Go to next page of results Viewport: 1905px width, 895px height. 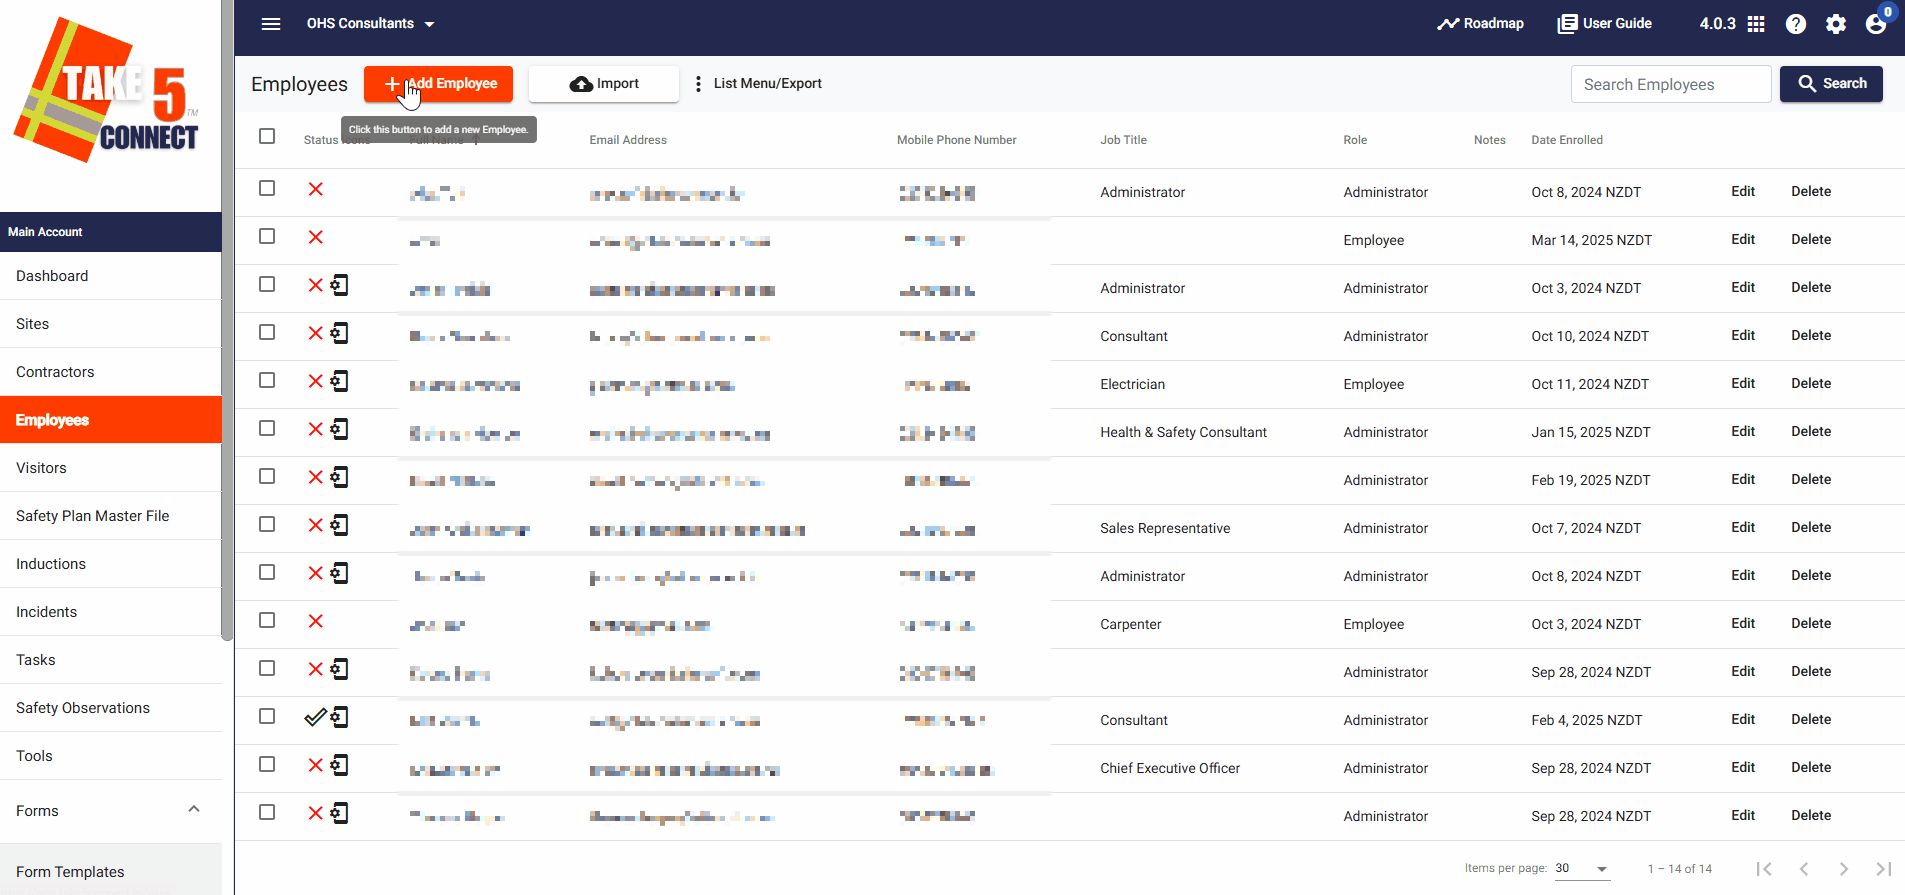(1844, 869)
